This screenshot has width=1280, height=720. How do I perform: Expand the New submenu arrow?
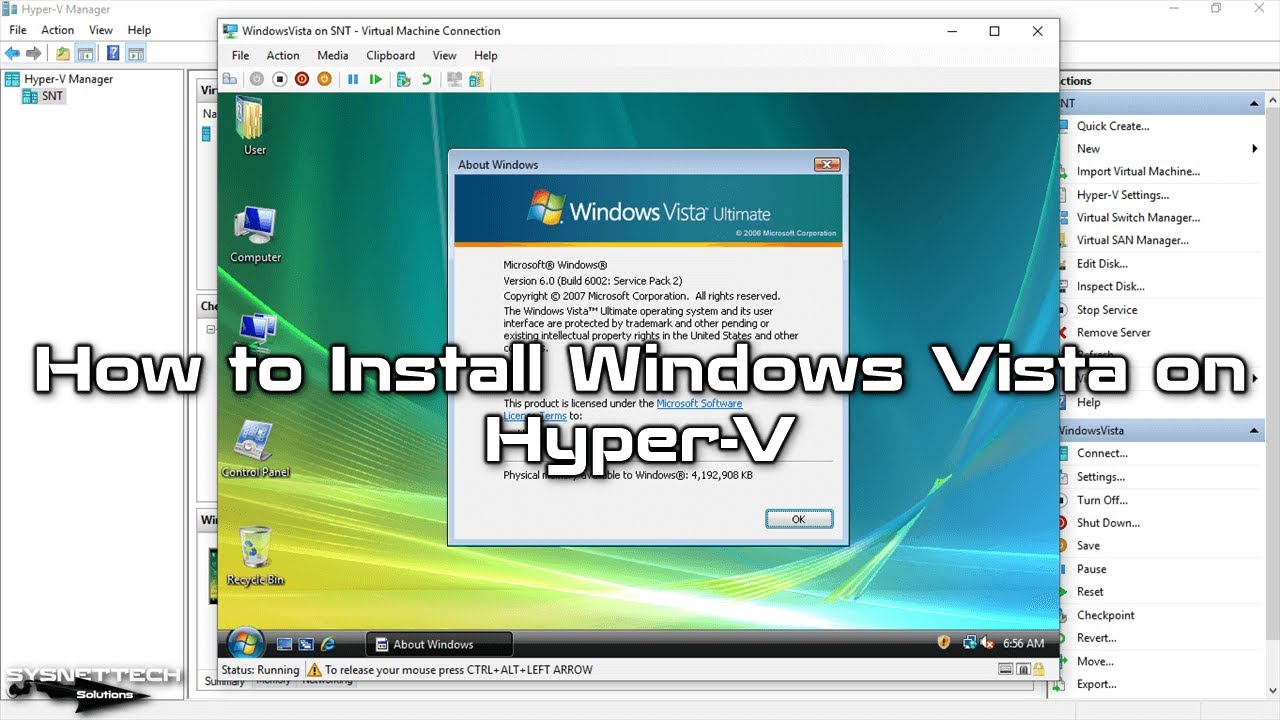pos(1254,149)
